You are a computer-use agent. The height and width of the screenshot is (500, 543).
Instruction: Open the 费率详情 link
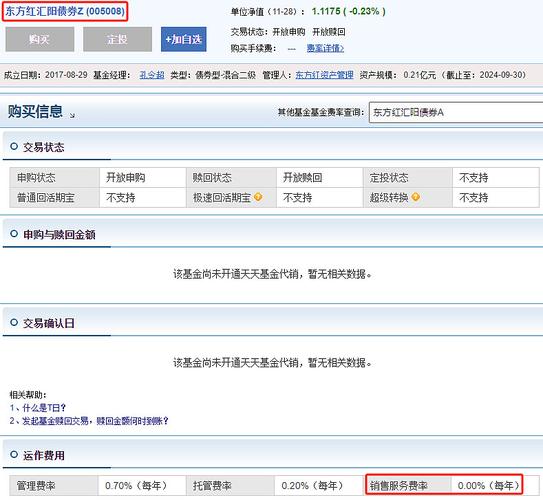click(x=325, y=48)
